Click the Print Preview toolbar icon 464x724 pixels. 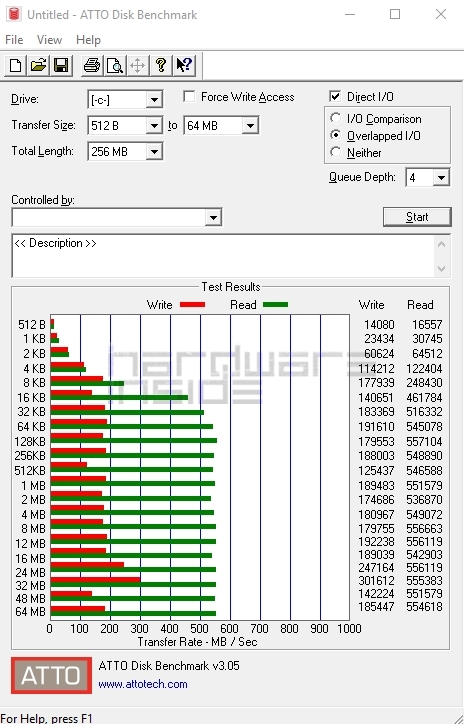pyautogui.click(x=114, y=65)
